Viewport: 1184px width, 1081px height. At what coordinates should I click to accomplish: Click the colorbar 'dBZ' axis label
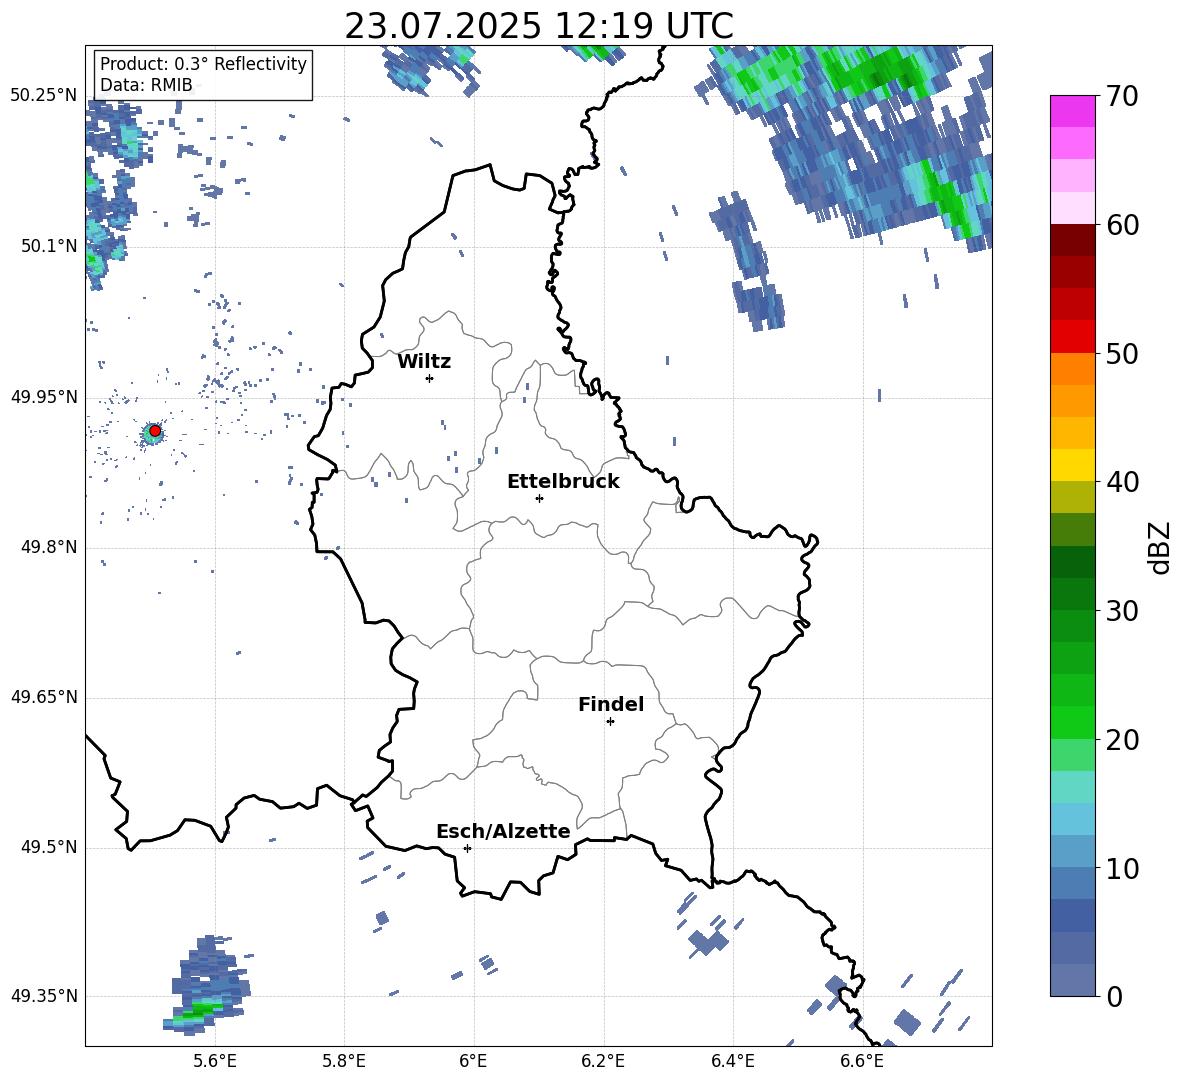point(1161,548)
